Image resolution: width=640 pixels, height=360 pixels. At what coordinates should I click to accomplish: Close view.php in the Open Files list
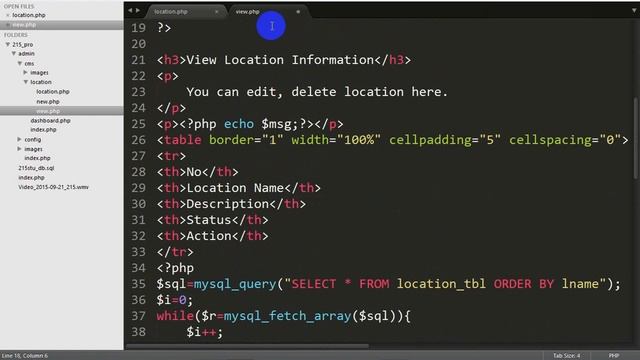coord(8,25)
